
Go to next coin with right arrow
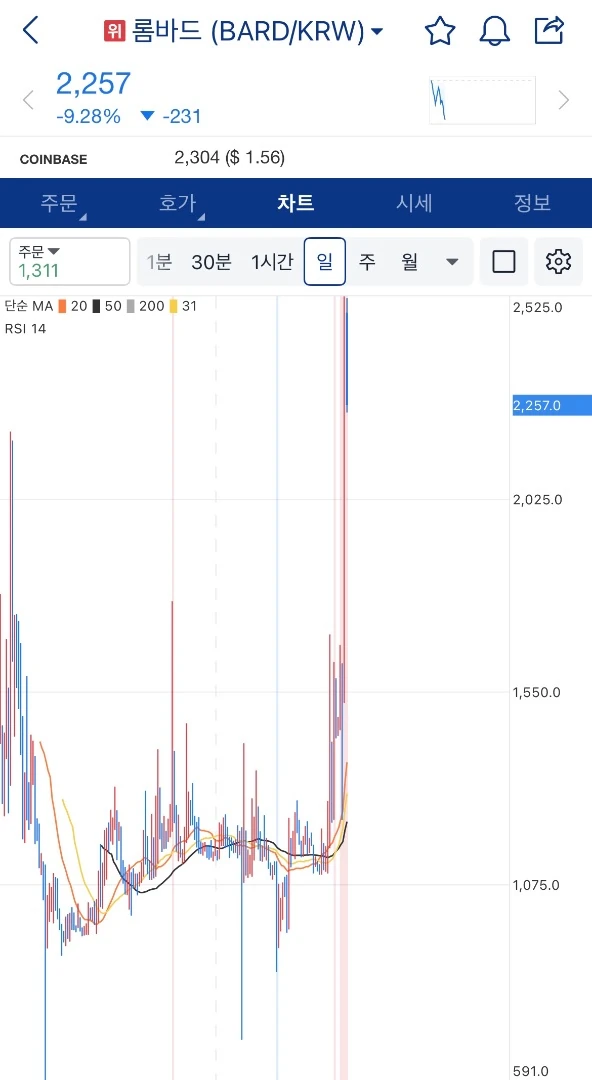pyautogui.click(x=564, y=101)
